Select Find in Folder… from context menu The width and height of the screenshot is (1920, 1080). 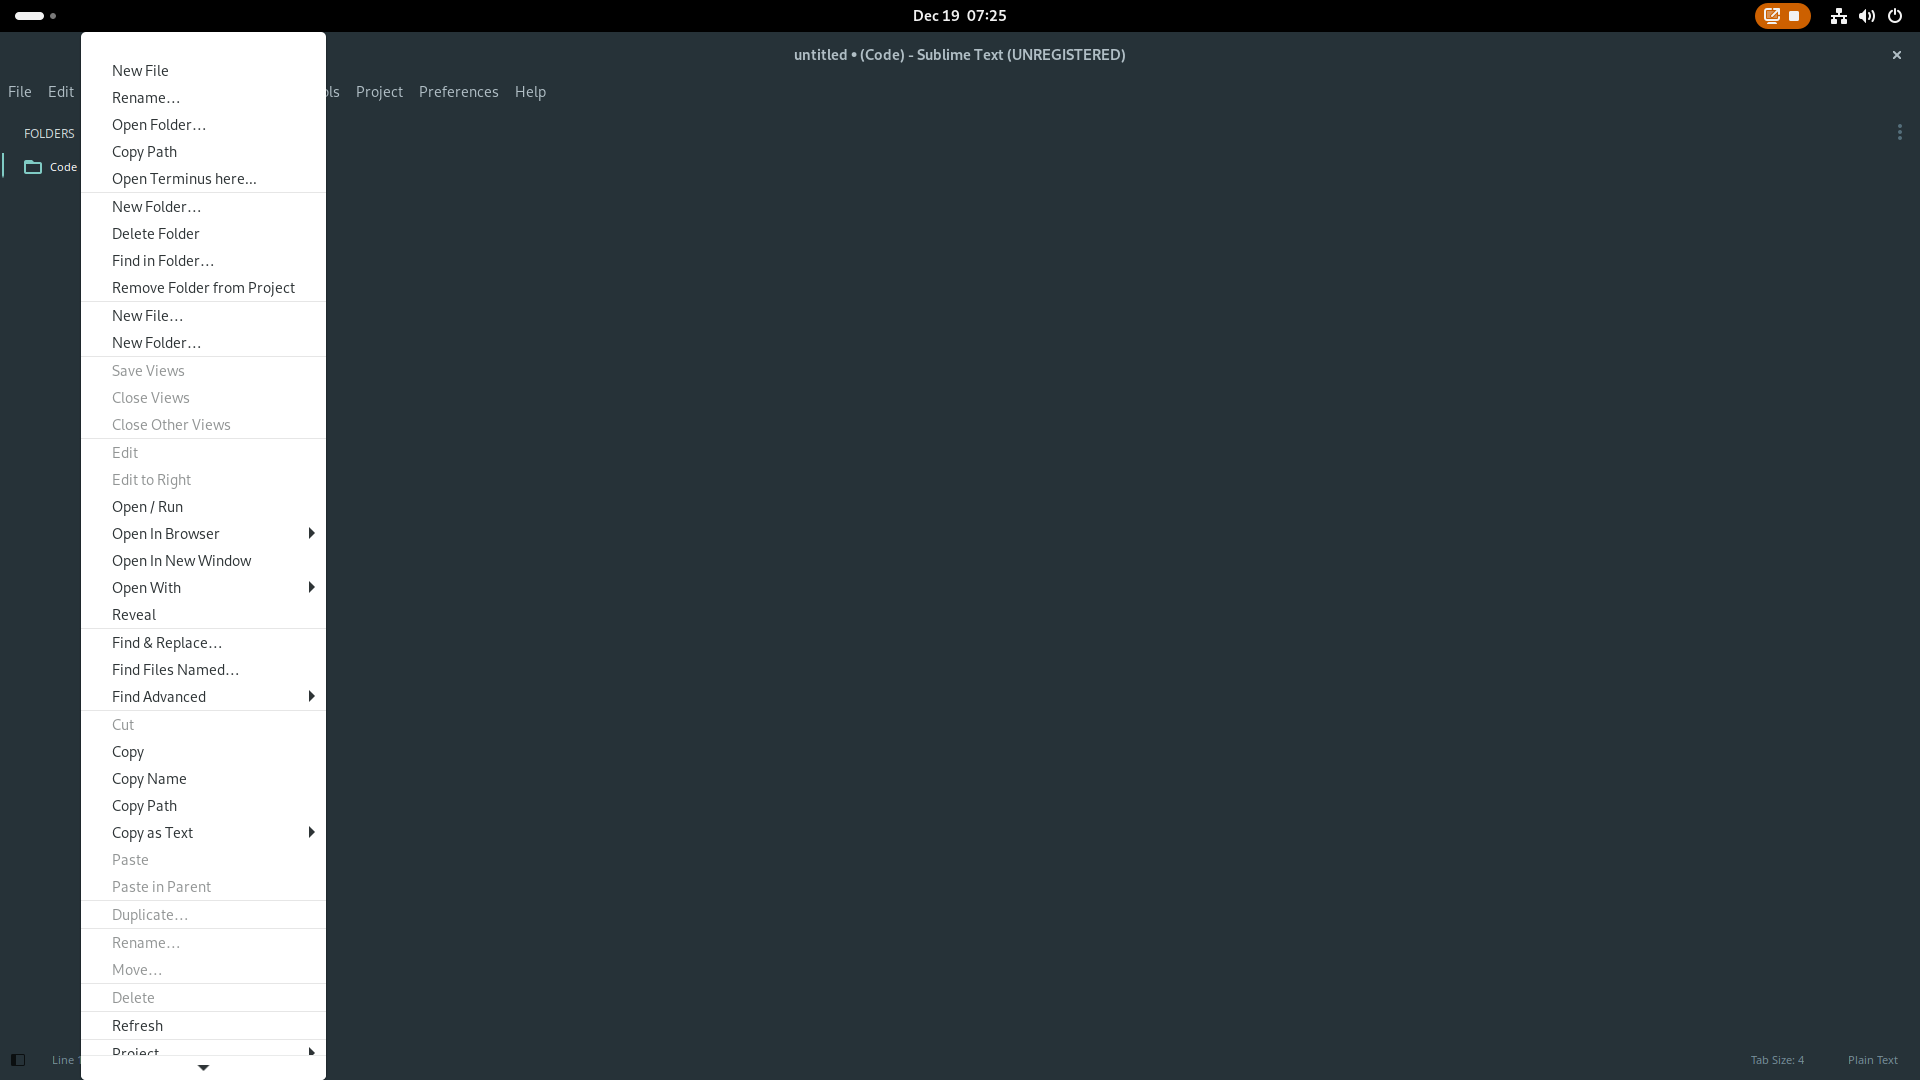point(162,260)
